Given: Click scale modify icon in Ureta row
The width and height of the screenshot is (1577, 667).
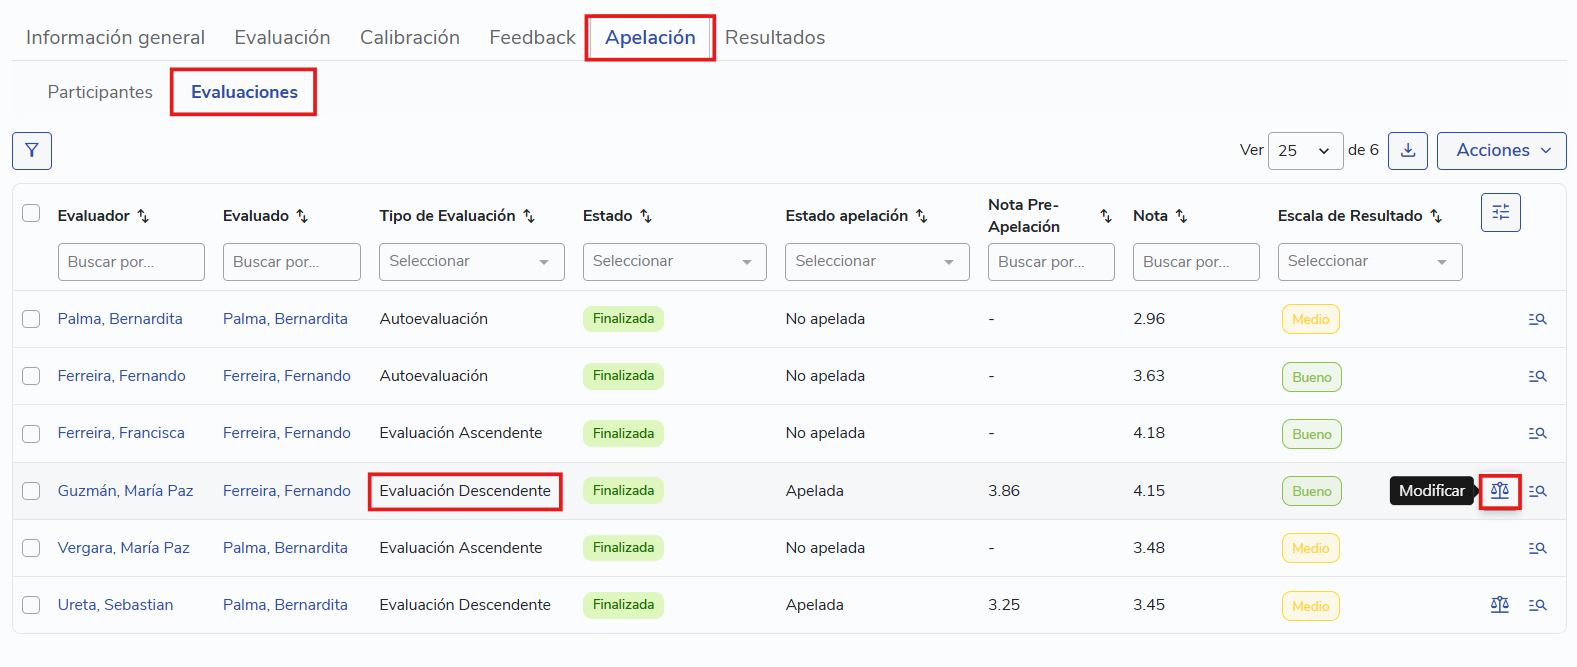Looking at the screenshot, I should (x=1499, y=605).
